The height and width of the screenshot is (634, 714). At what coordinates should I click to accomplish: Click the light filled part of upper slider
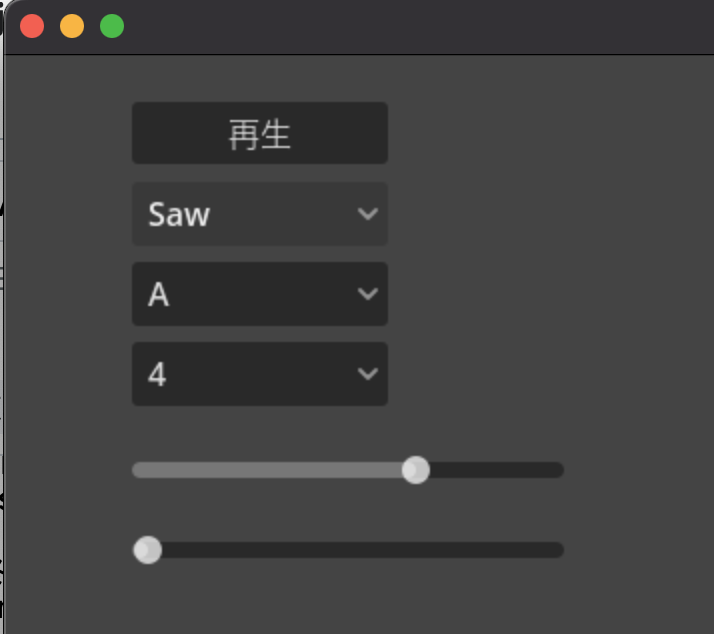point(267,470)
